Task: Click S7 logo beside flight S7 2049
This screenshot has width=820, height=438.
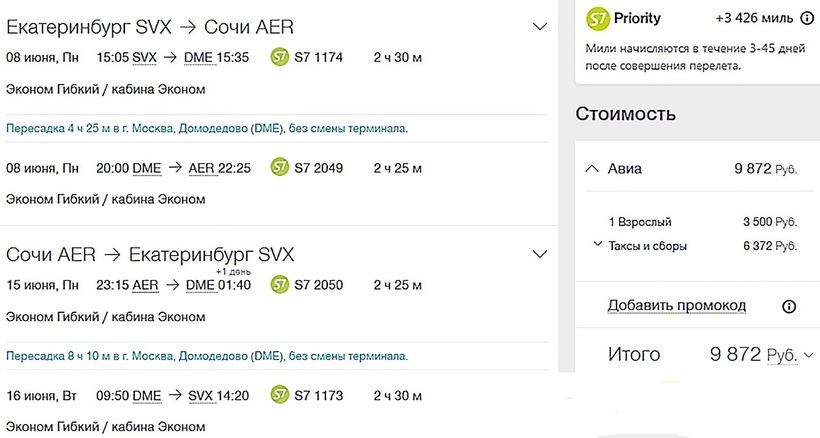Action: (x=280, y=168)
